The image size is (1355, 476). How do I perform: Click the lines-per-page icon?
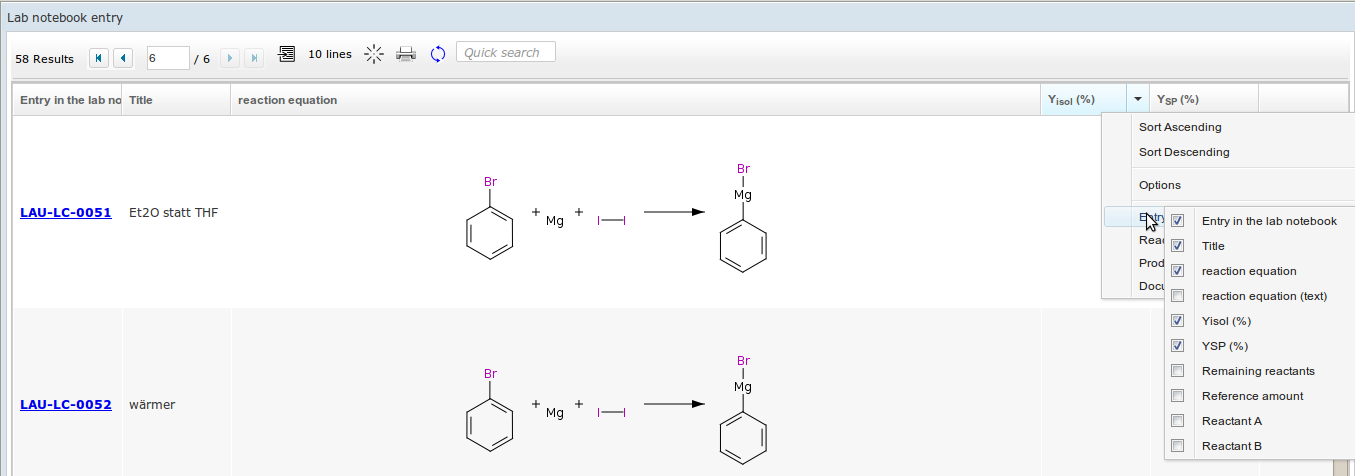point(287,54)
